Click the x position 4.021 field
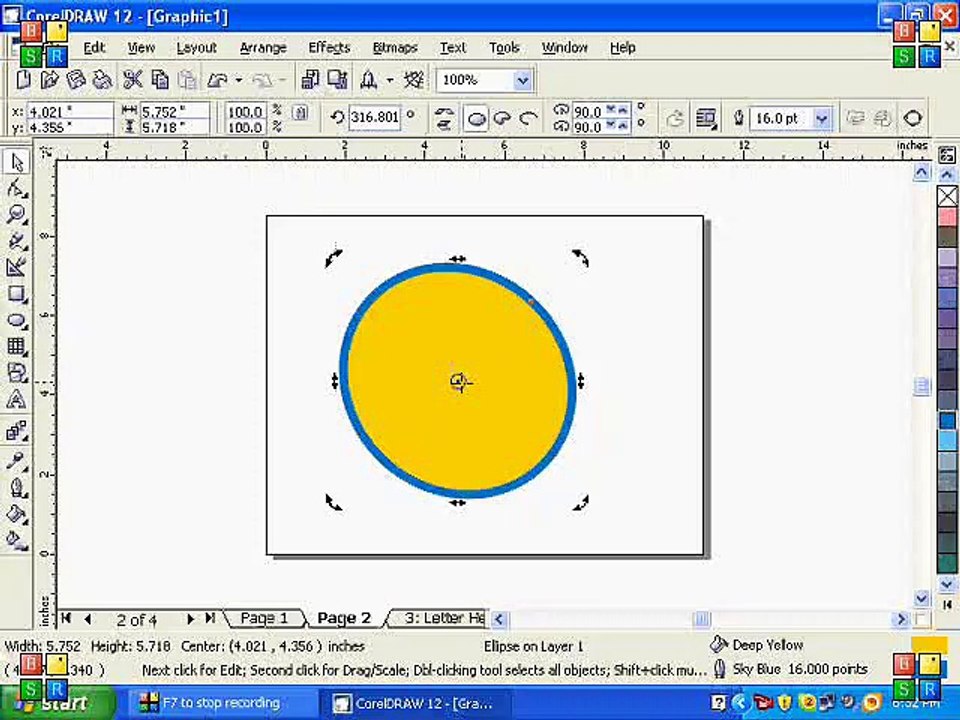Viewport: 960px width, 720px height. [x=69, y=111]
